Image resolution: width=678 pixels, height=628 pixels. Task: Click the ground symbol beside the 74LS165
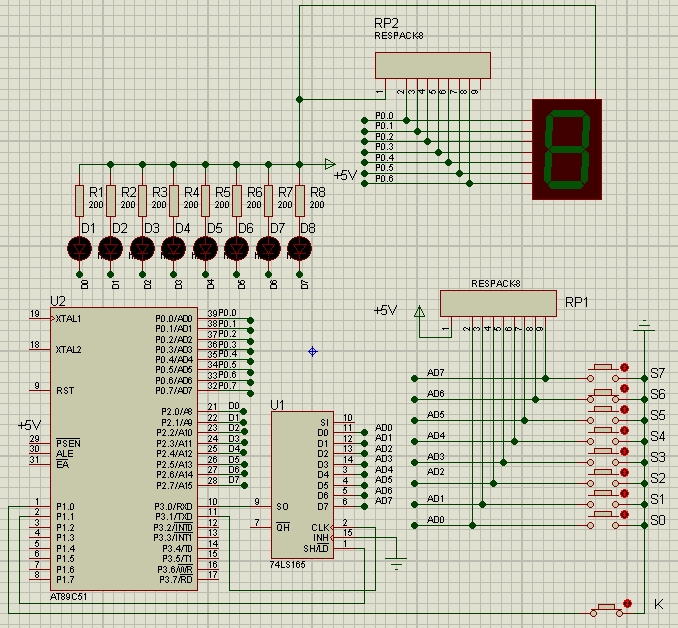[x=396, y=562]
